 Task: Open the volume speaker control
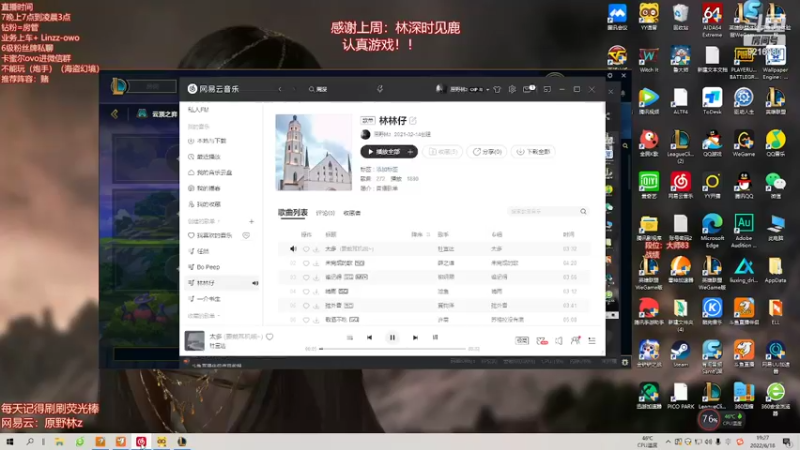point(559,341)
